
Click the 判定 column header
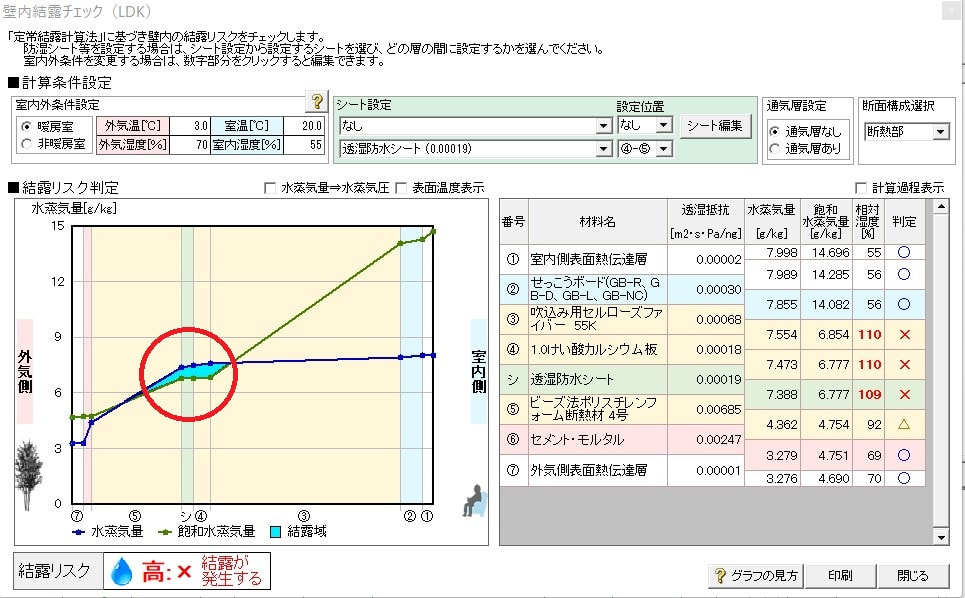pos(904,221)
